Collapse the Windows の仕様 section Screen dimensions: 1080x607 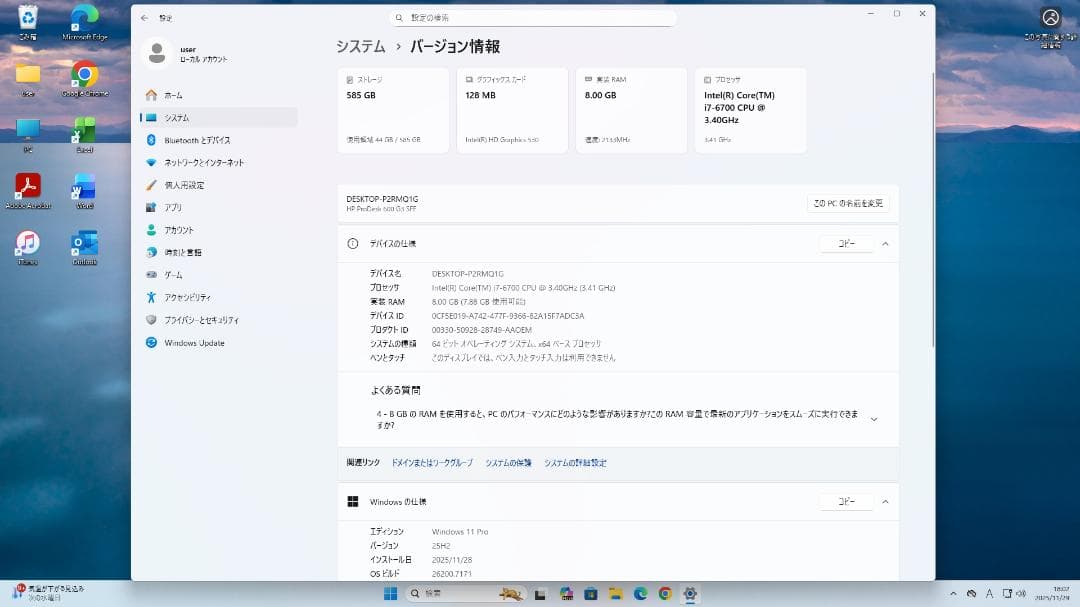(x=884, y=502)
